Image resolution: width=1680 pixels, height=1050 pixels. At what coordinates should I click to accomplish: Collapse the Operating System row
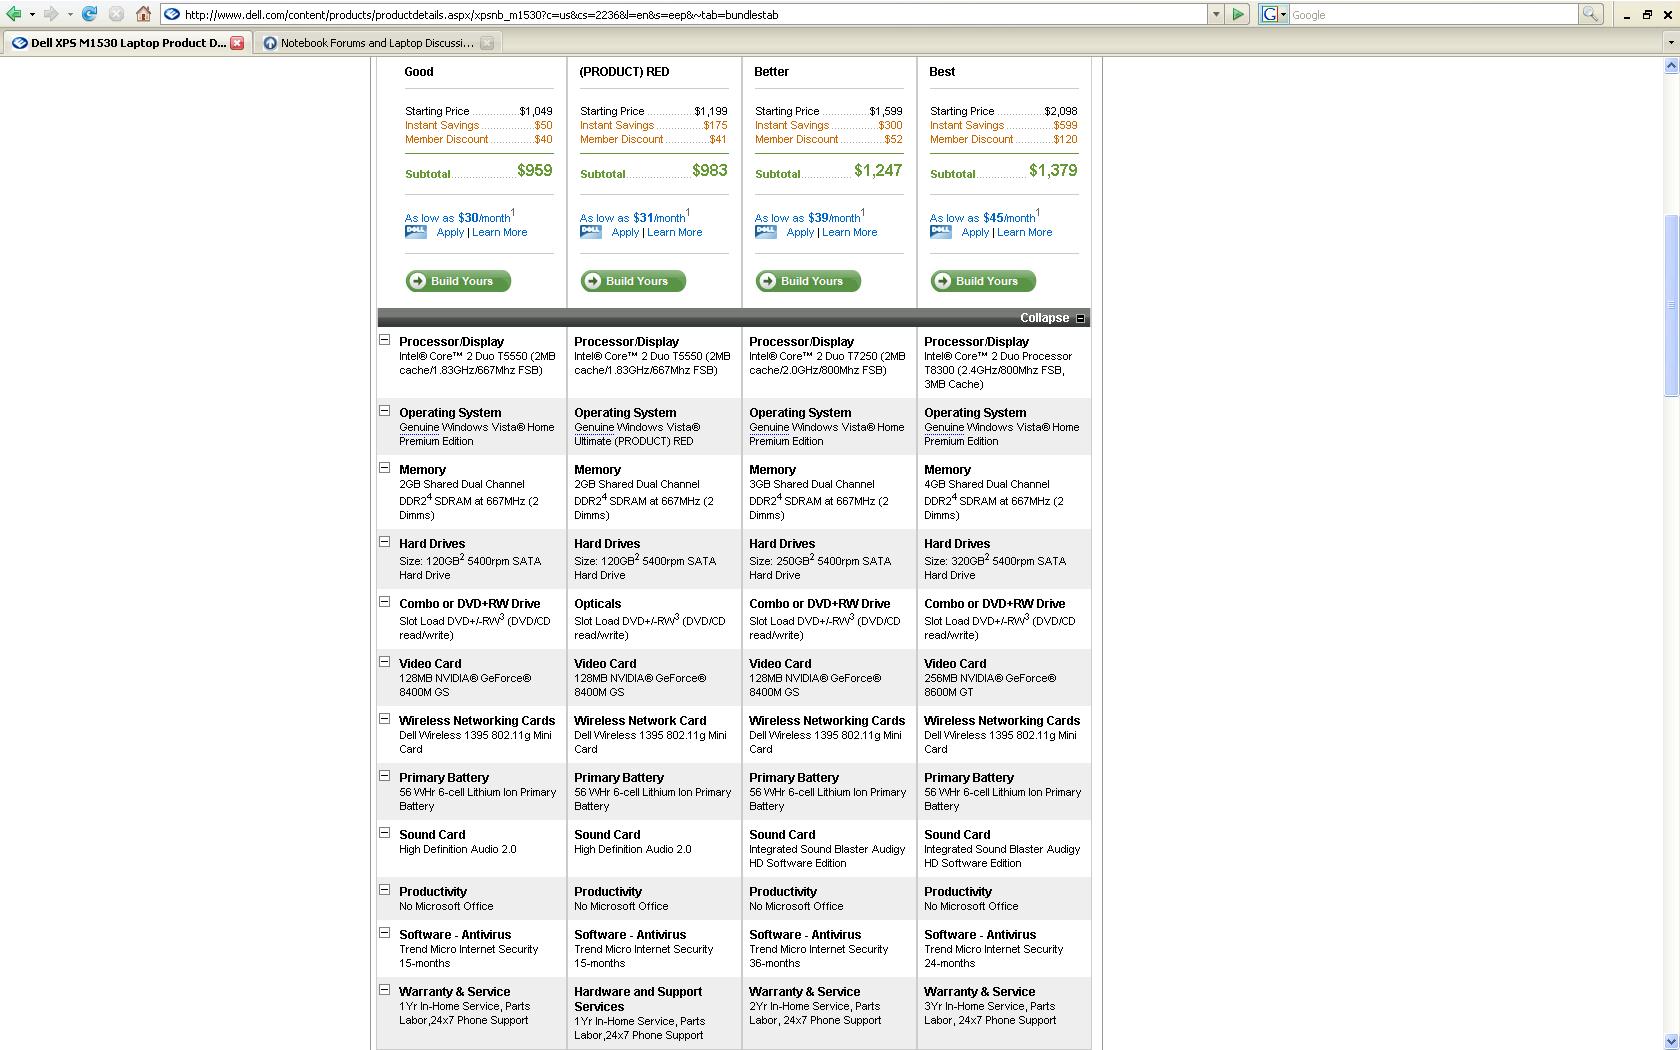(384, 411)
